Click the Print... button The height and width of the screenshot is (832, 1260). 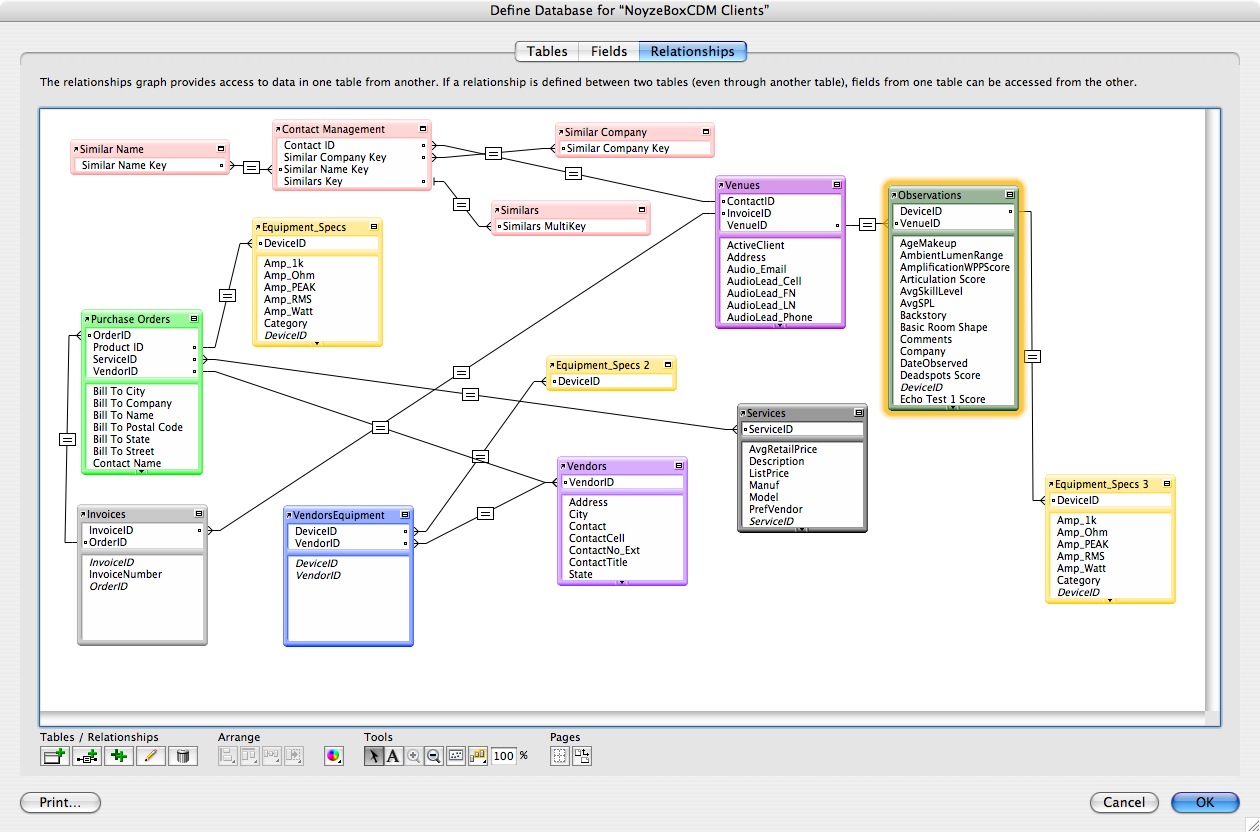[61, 802]
